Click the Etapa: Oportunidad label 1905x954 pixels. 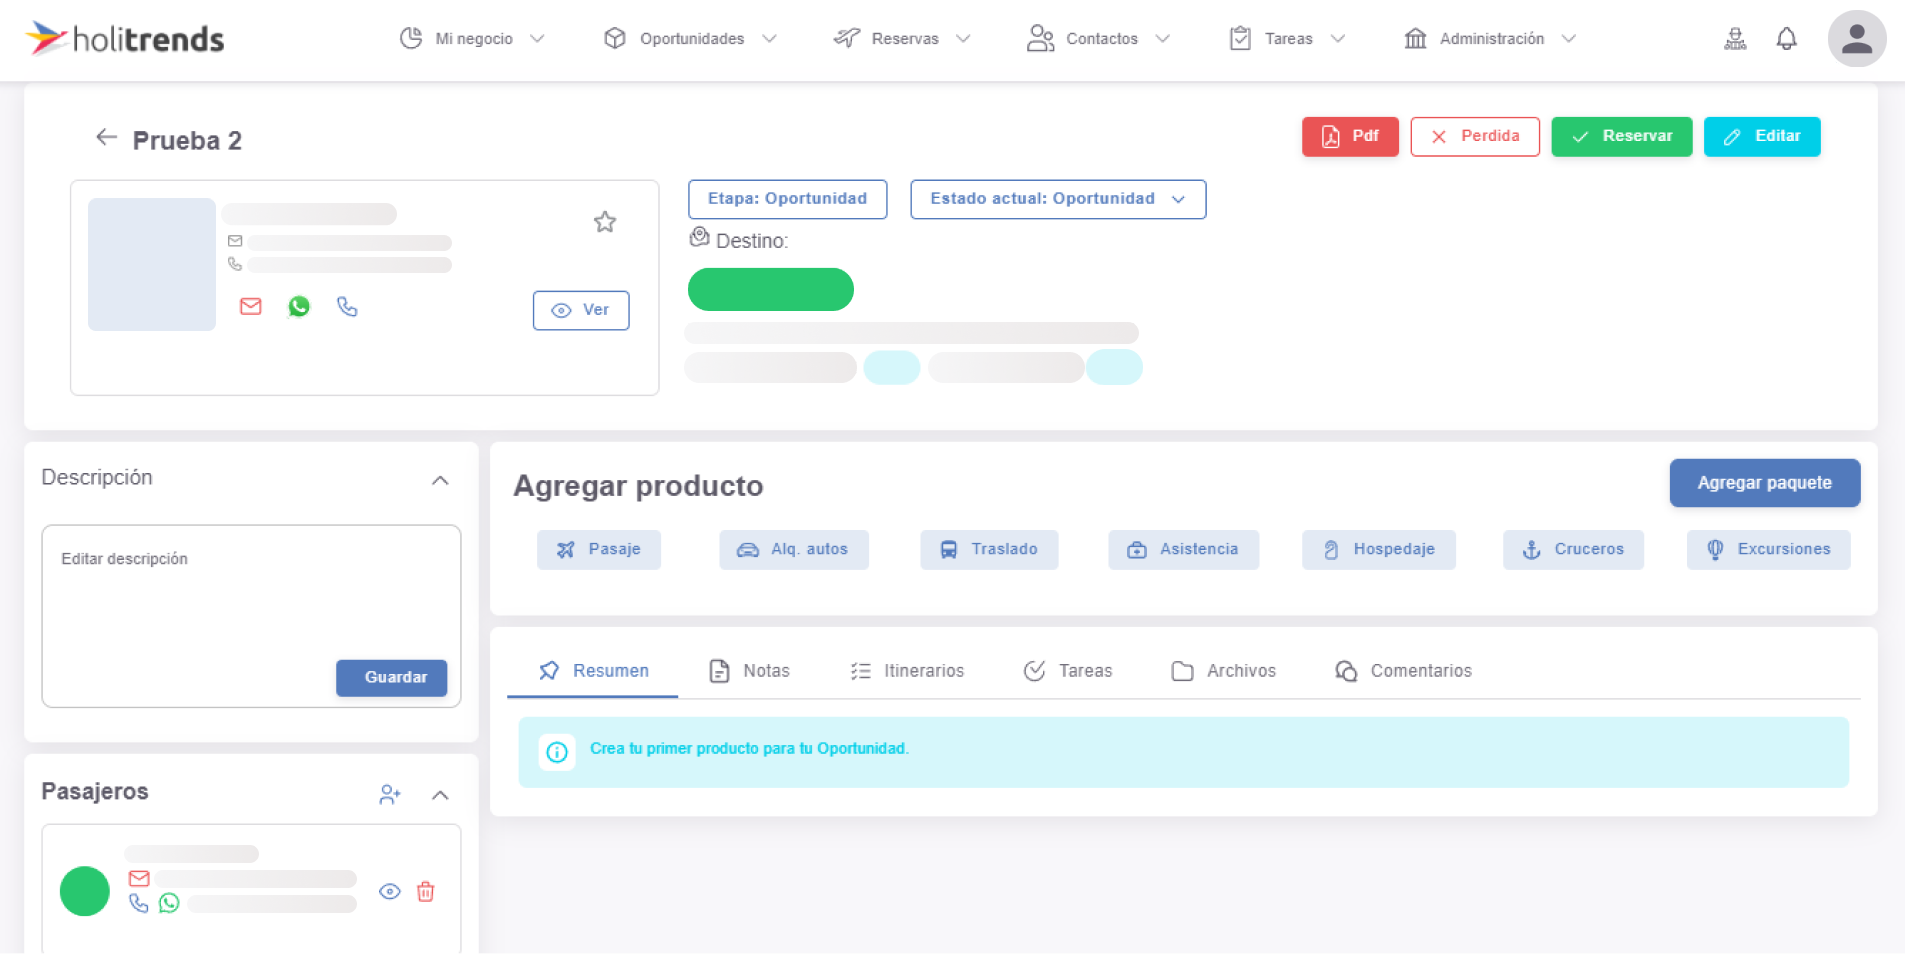pyautogui.click(x=788, y=199)
